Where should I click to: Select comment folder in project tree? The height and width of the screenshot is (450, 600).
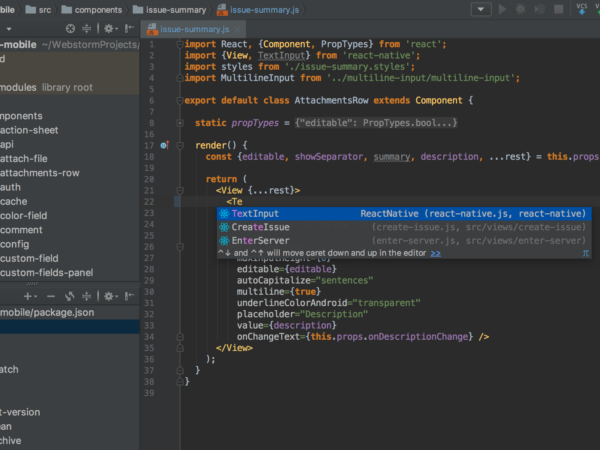[x=21, y=230]
